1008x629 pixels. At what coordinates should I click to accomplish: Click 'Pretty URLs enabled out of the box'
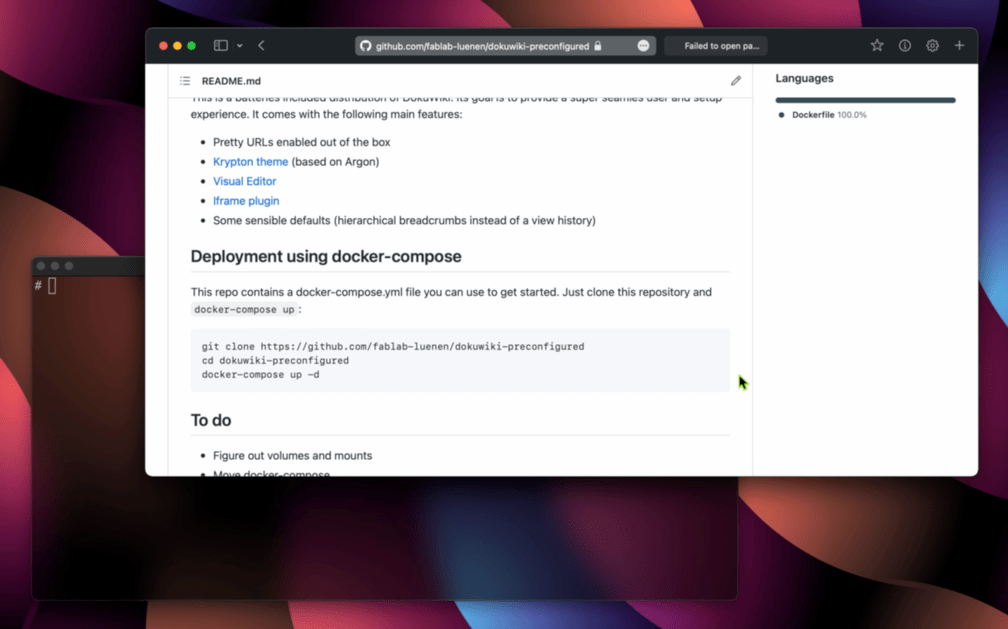(x=302, y=142)
